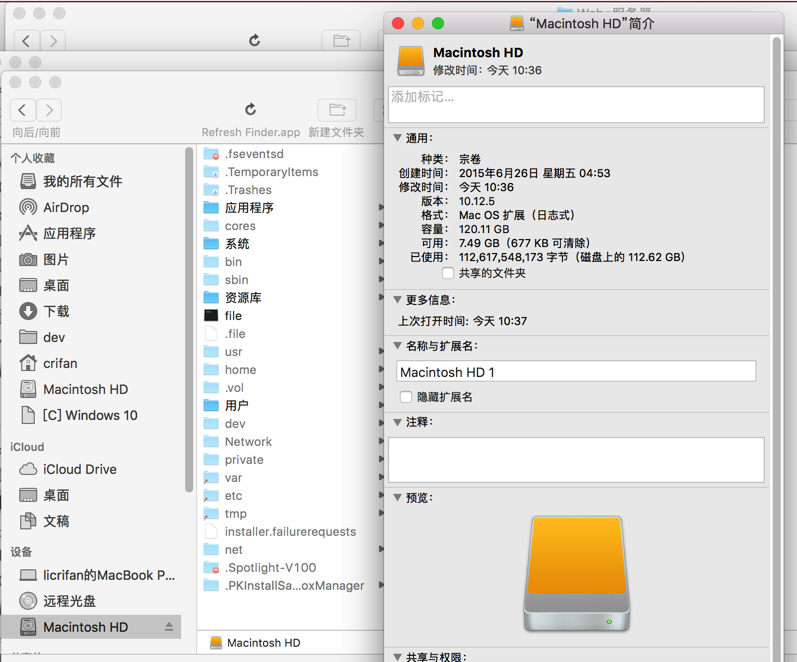The width and height of the screenshot is (797, 662).
Task: Eject Macintosh HD using sidebar eject icon
Action: click(x=169, y=627)
